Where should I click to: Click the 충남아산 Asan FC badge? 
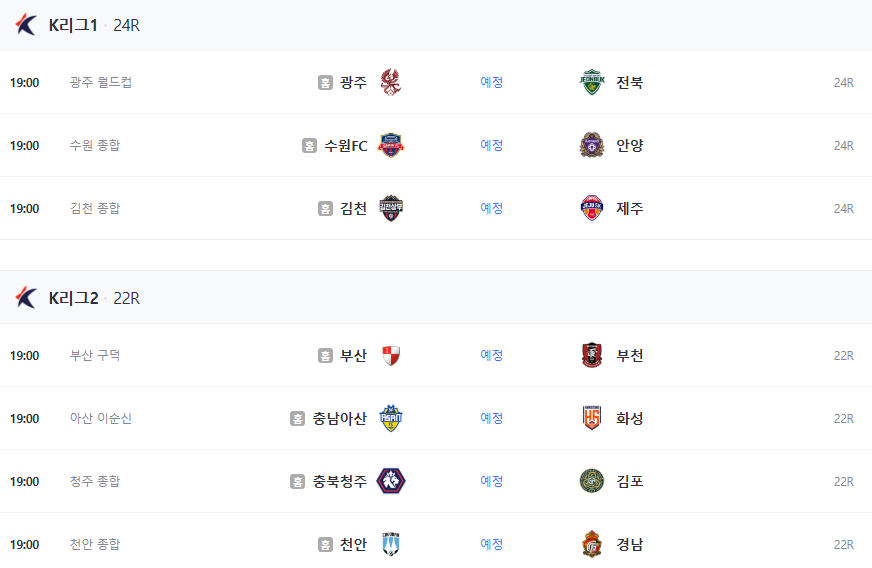tap(391, 418)
